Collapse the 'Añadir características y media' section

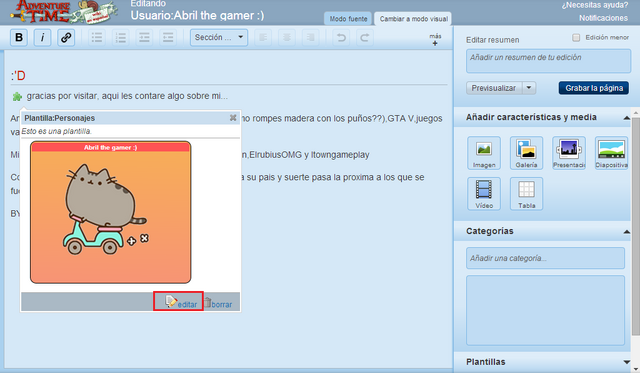pyautogui.click(x=627, y=118)
